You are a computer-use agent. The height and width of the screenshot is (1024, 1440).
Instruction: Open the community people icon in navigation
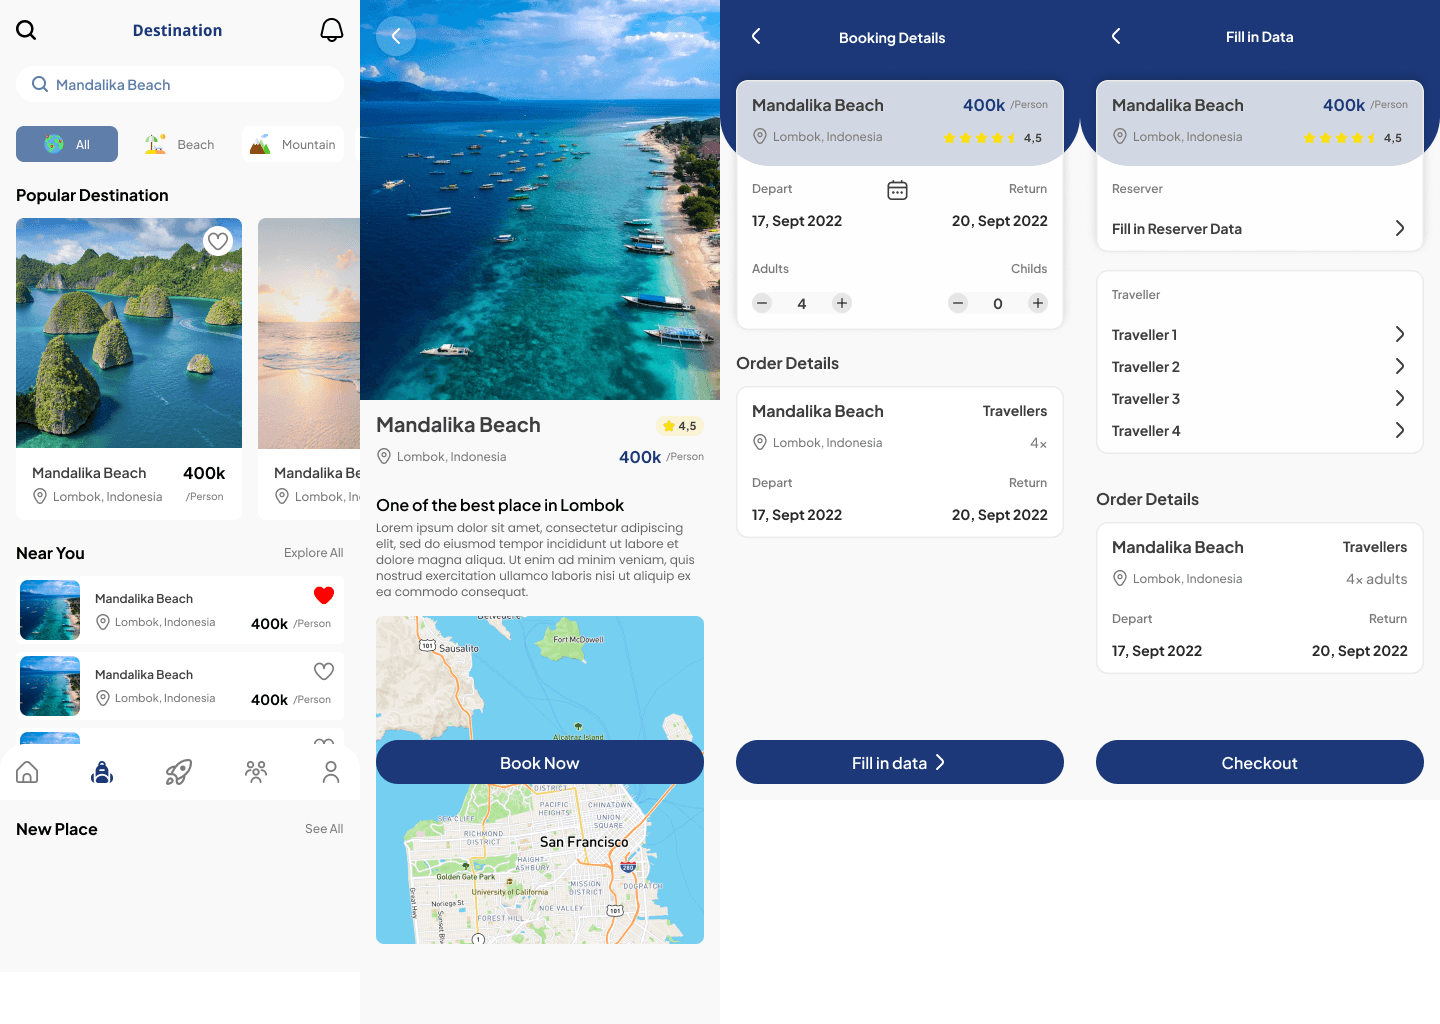(x=256, y=772)
